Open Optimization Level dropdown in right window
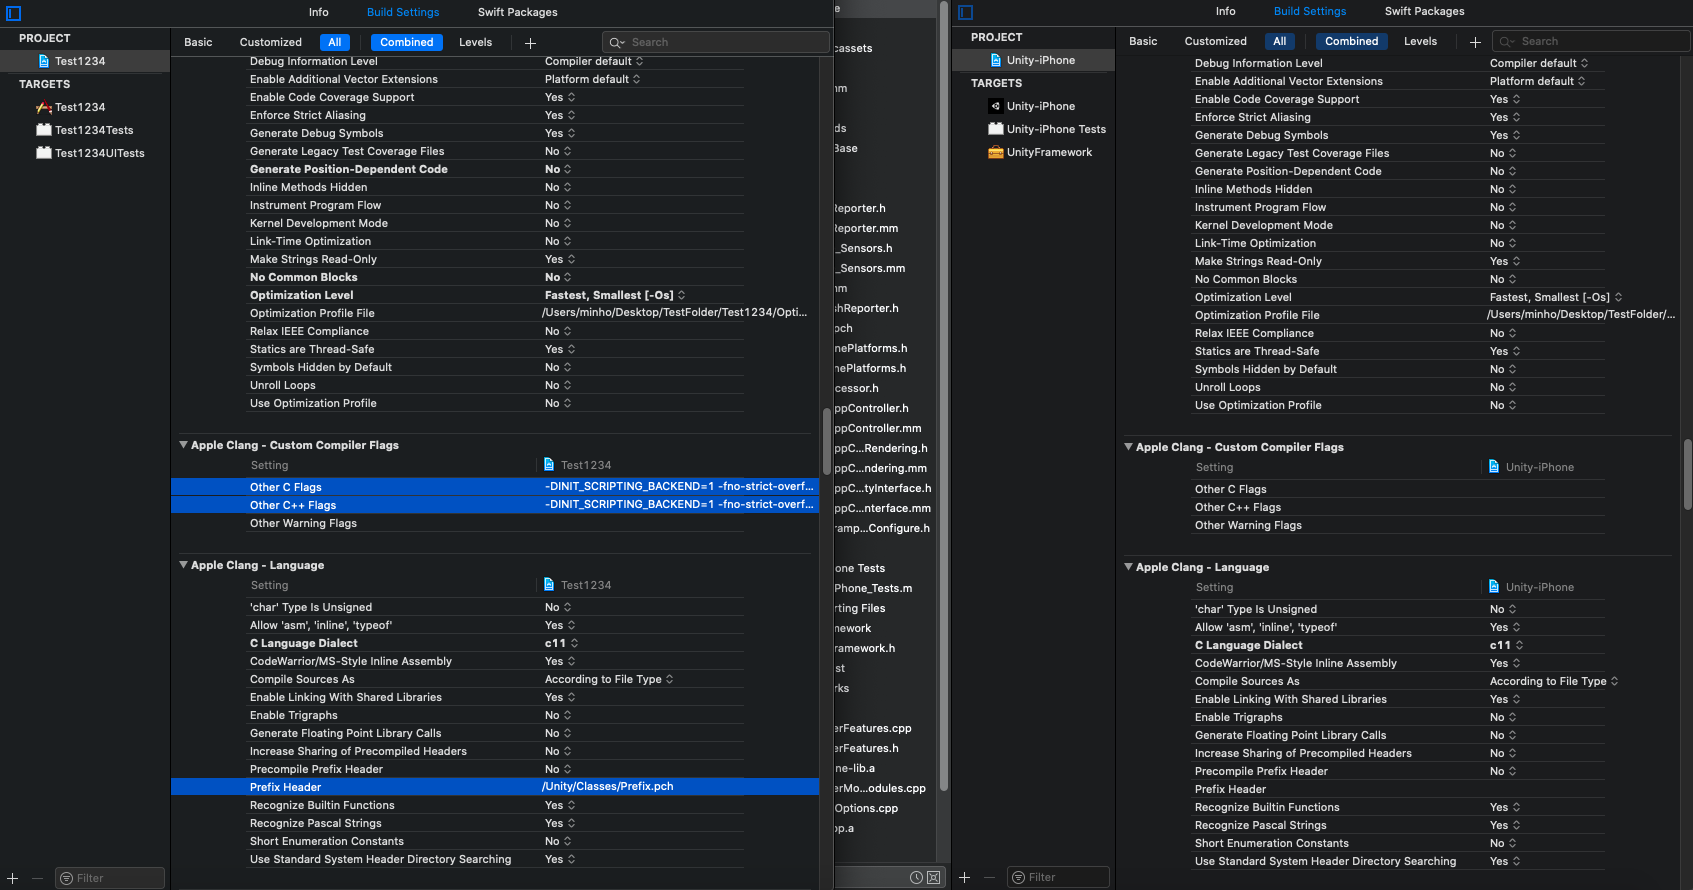The width and height of the screenshot is (1693, 890). pos(1556,297)
